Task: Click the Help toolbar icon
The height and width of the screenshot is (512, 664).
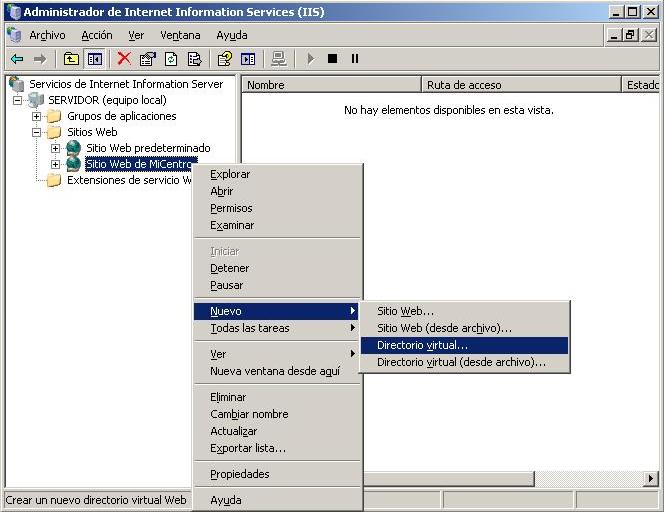Action: click(x=225, y=59)
